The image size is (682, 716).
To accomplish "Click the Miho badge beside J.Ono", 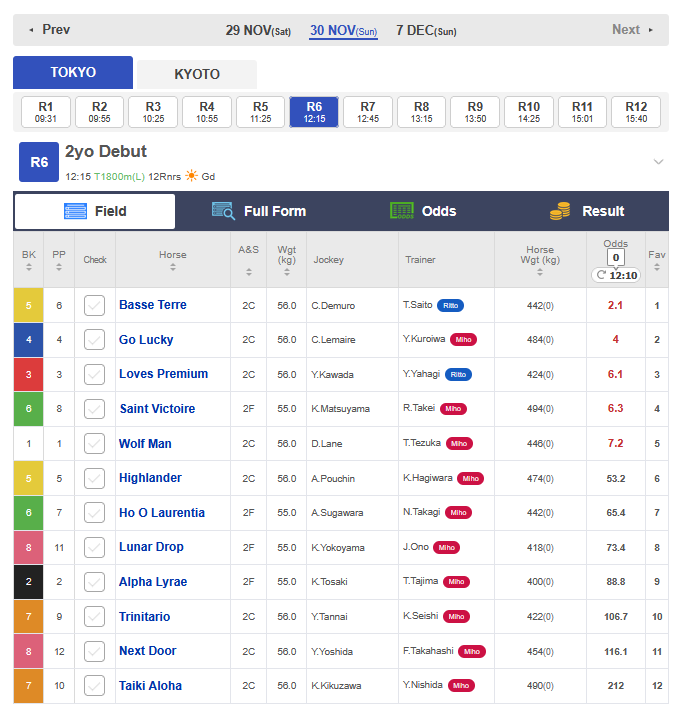I will [446, 548].
